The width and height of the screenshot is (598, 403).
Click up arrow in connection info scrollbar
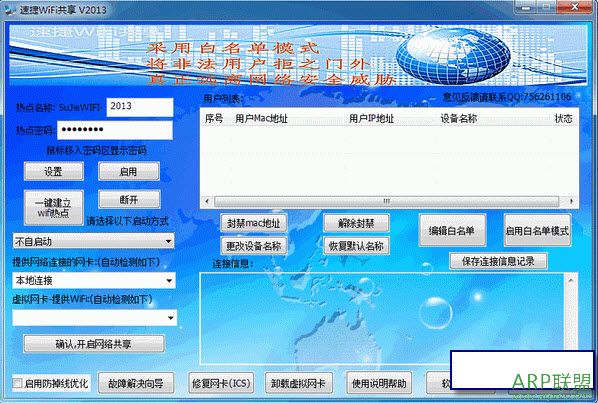click(x=571, y=280)
